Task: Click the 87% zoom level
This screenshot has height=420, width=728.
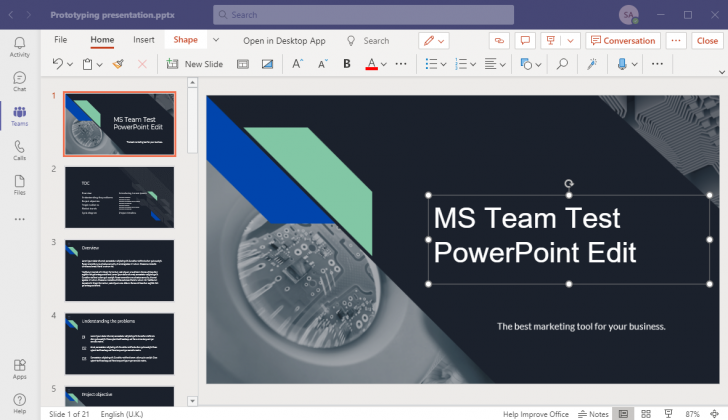Action: (x=692, y=414)
